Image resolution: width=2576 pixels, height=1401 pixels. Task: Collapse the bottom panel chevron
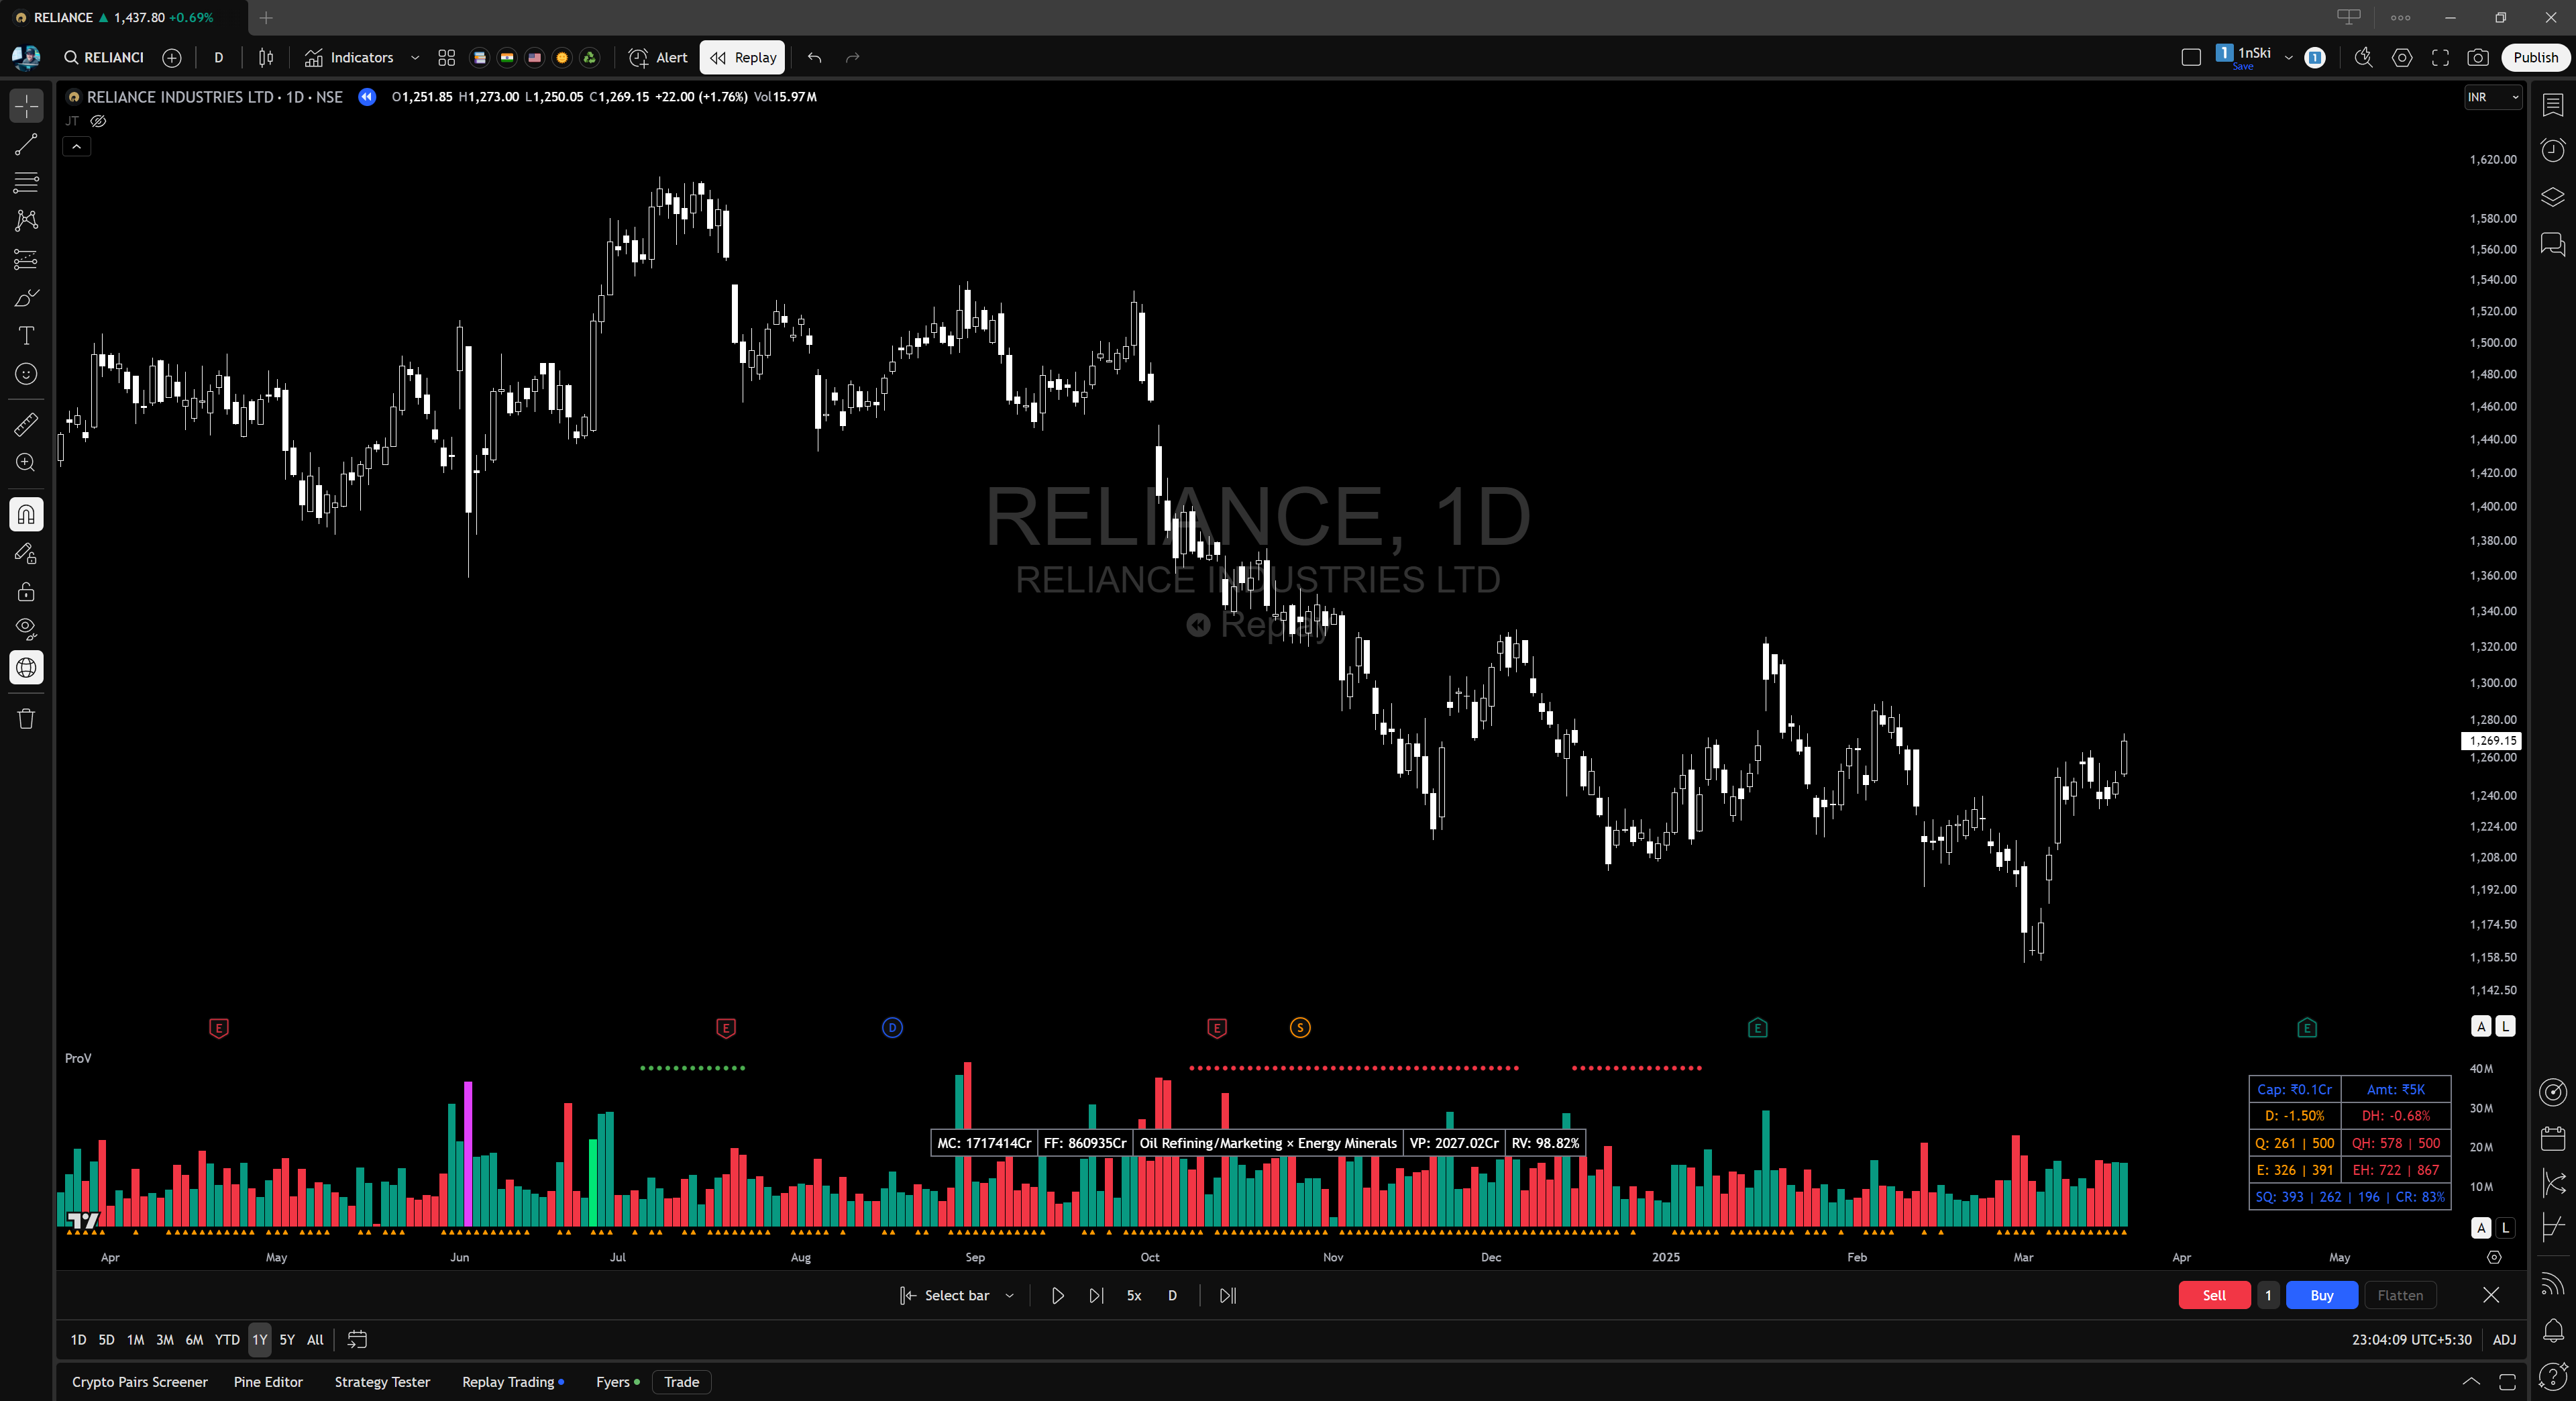(2471, 1382)
